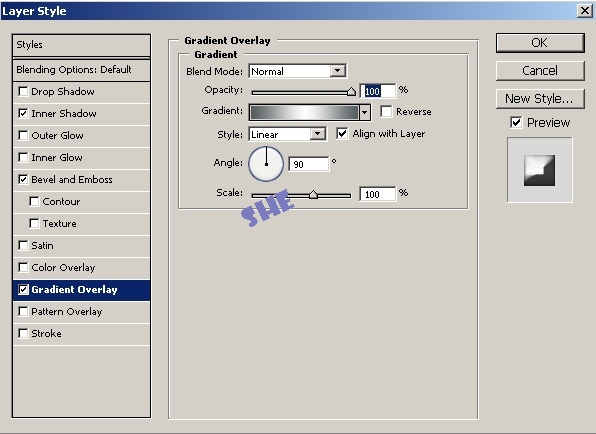Expand the gradient picker arrow

click(x=365, y=112)
